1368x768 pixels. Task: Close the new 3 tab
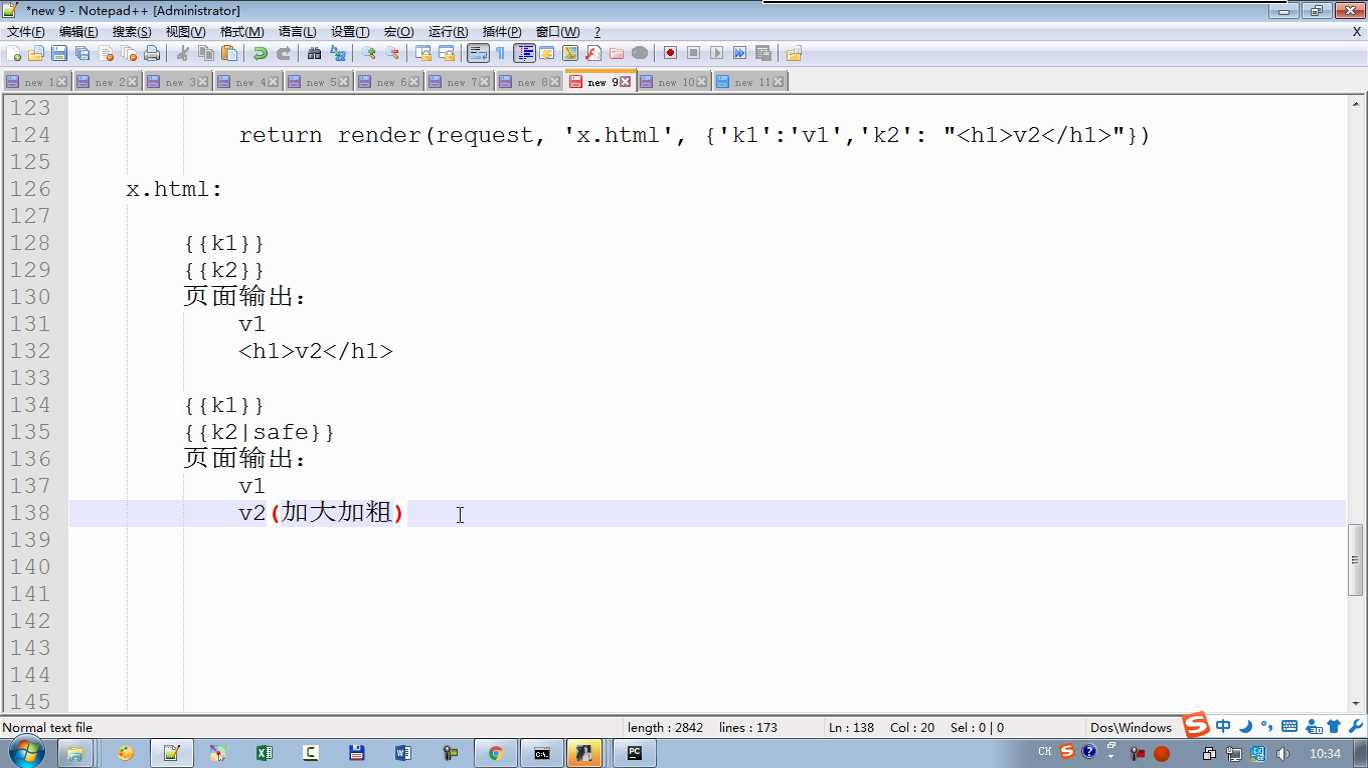204,82
